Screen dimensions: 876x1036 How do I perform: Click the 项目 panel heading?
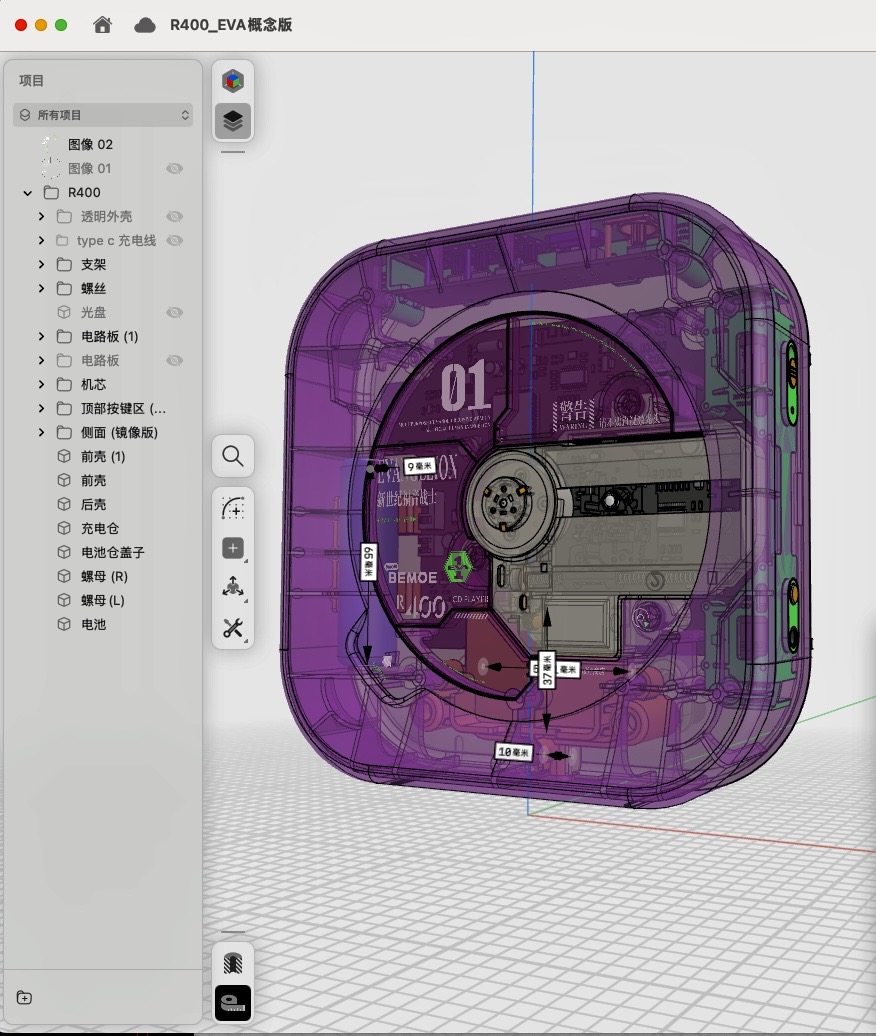(x=31, y=81)
